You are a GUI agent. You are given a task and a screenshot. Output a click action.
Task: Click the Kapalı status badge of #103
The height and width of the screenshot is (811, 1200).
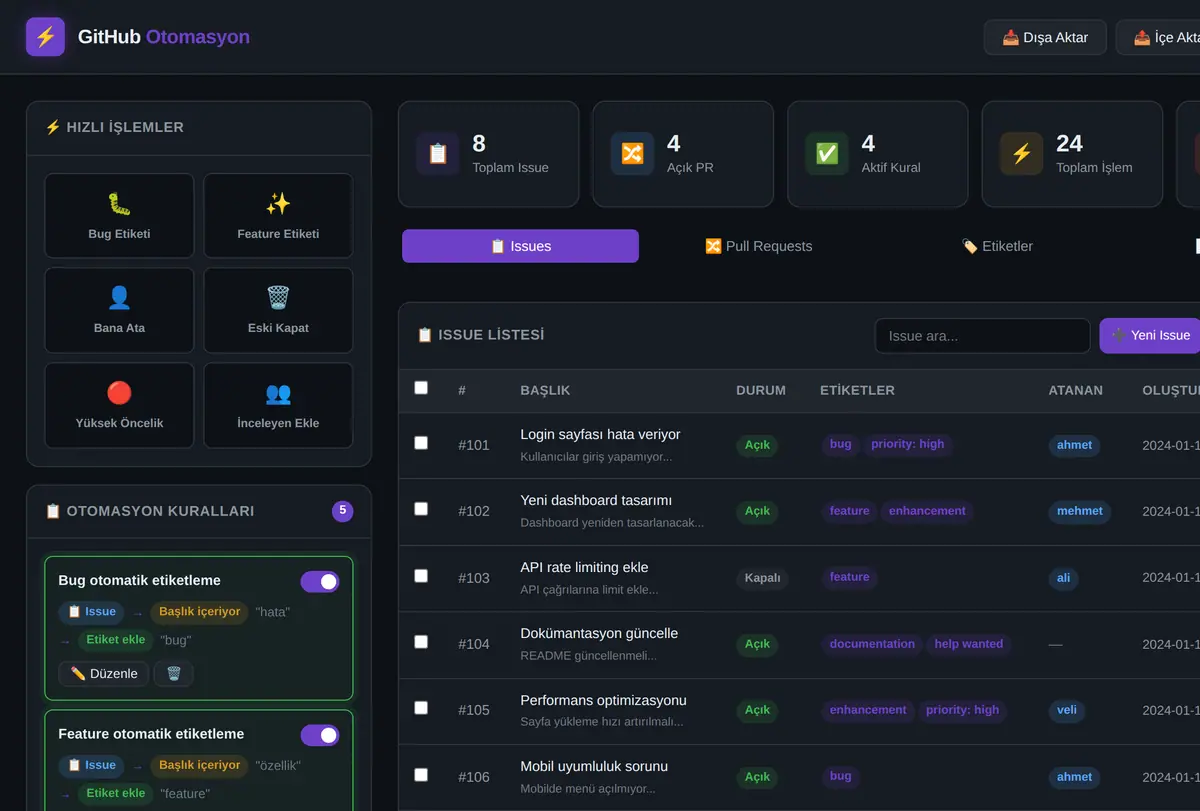pyautogui.click(x=763, y=578)
